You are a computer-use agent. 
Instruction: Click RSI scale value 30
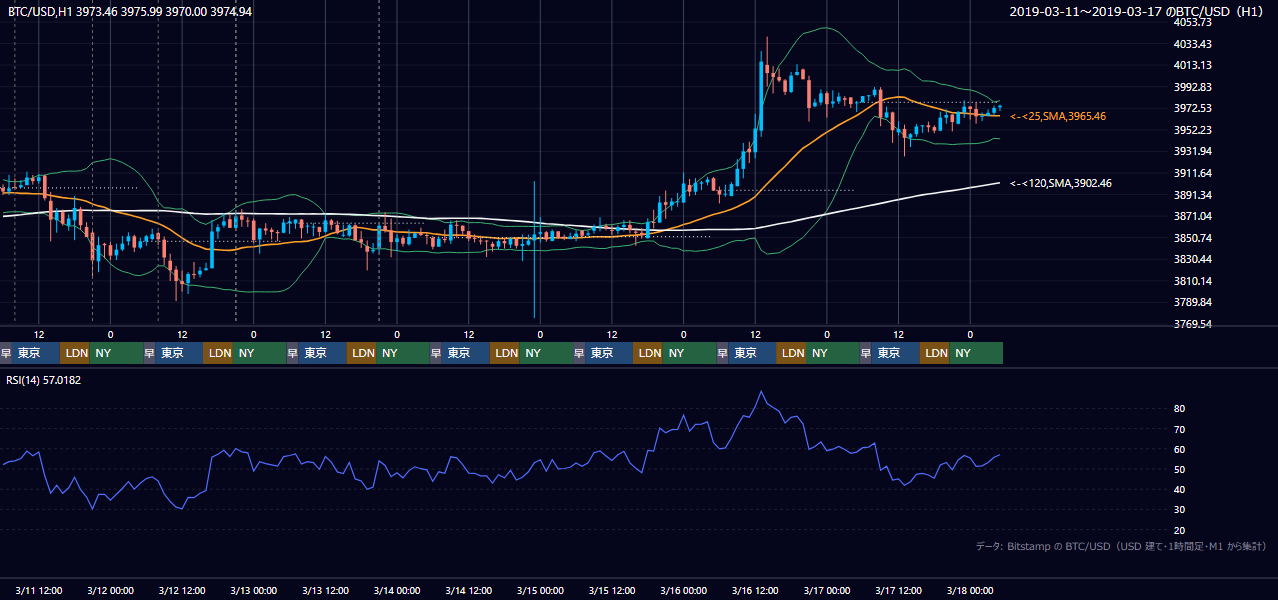click(1180, 510)
